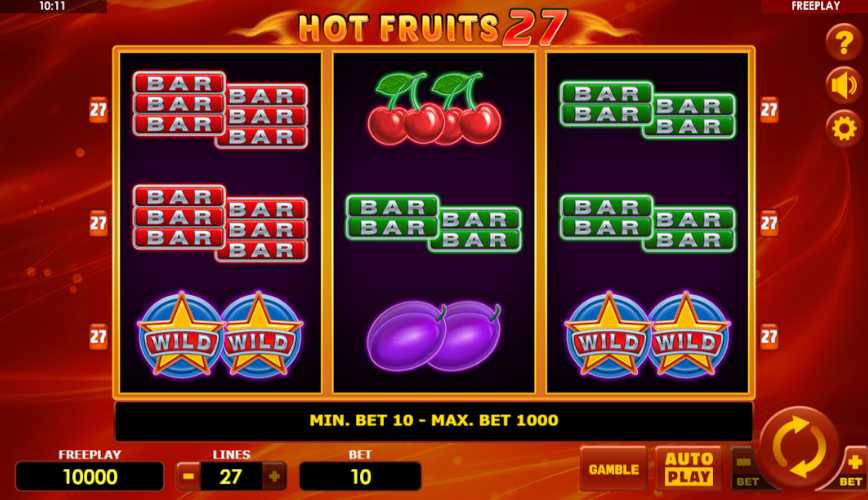868x500 pixels.
Task: Increase lines with the plus button
Action: click(274, 476)
